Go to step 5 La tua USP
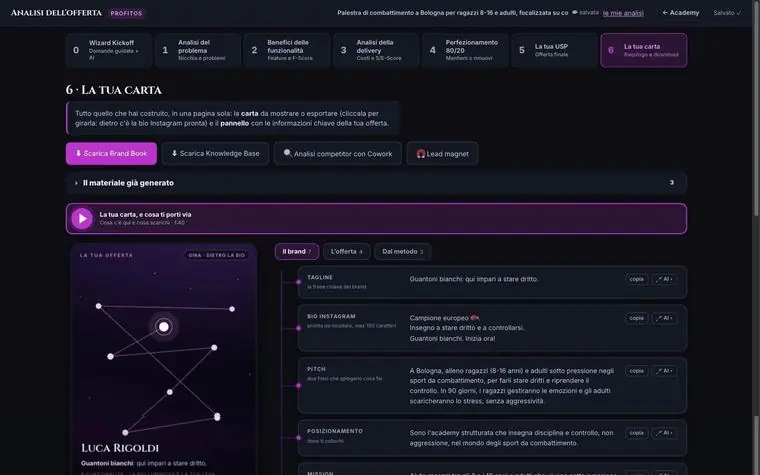Screen dimensions: 760x475 (x=554, y=50)
